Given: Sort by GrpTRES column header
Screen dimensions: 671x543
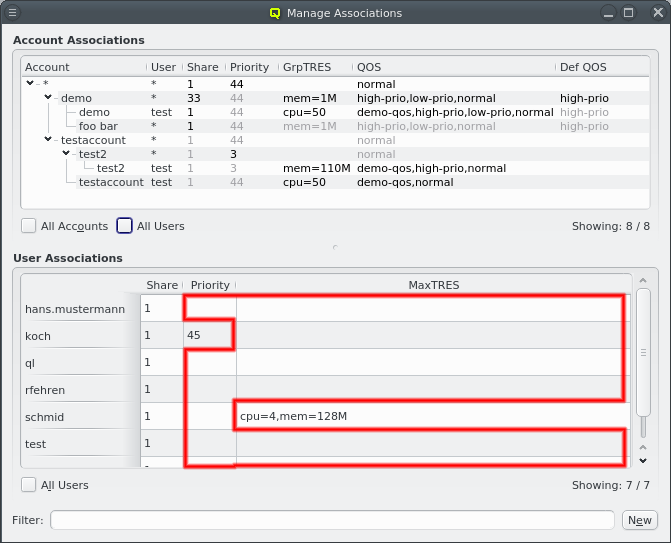Looking at the screenshot, I should point(315,67).
